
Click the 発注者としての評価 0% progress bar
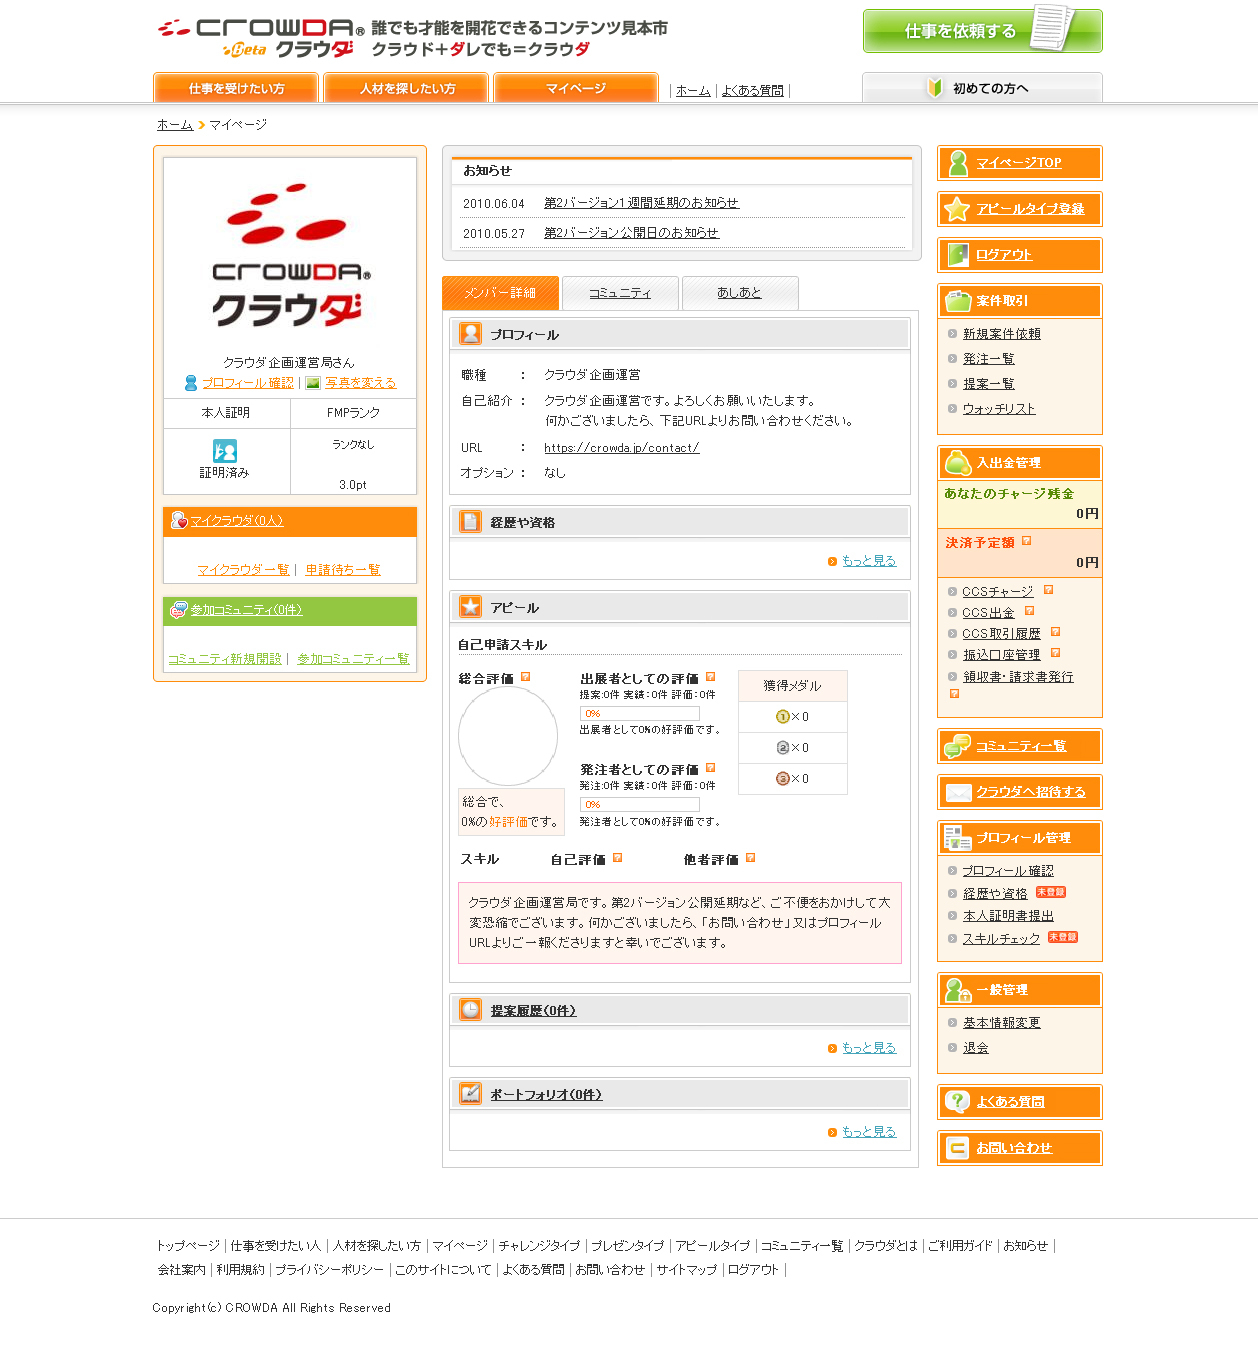click(640, 804)
